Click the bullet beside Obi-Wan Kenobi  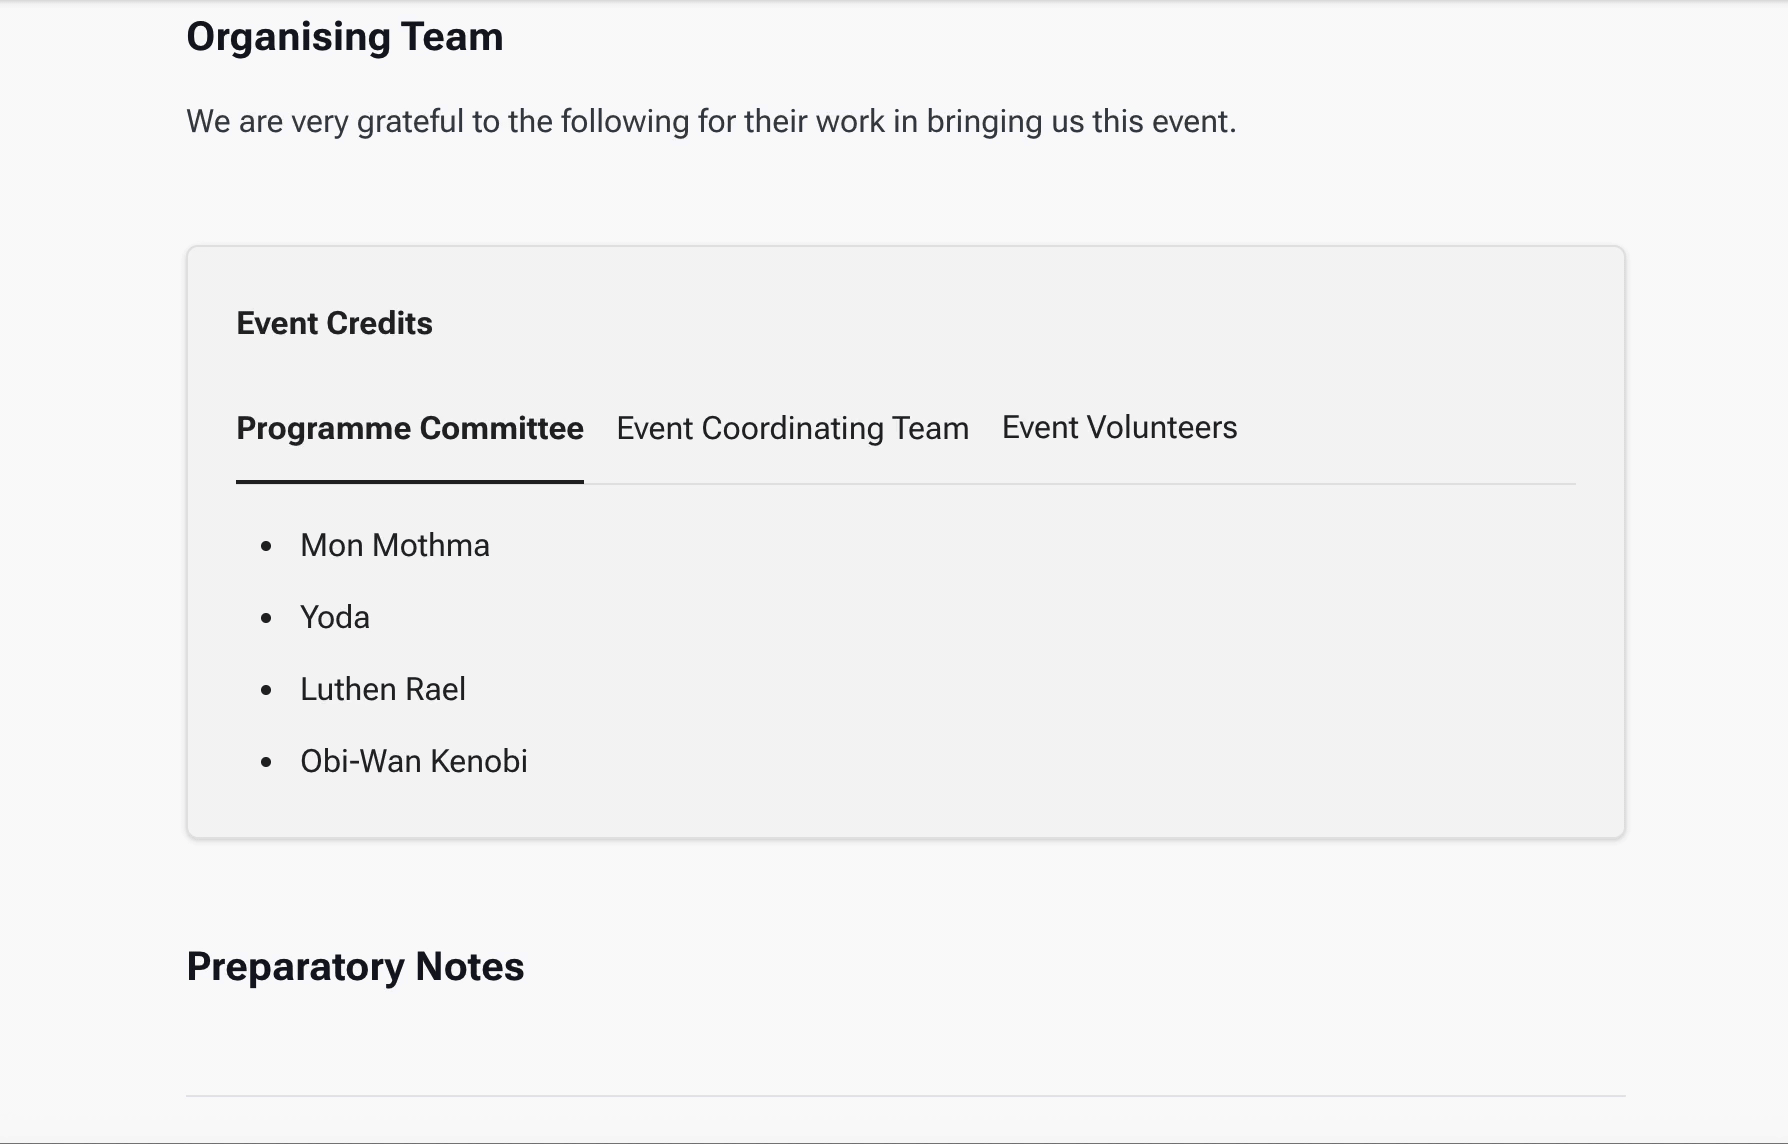266,762
